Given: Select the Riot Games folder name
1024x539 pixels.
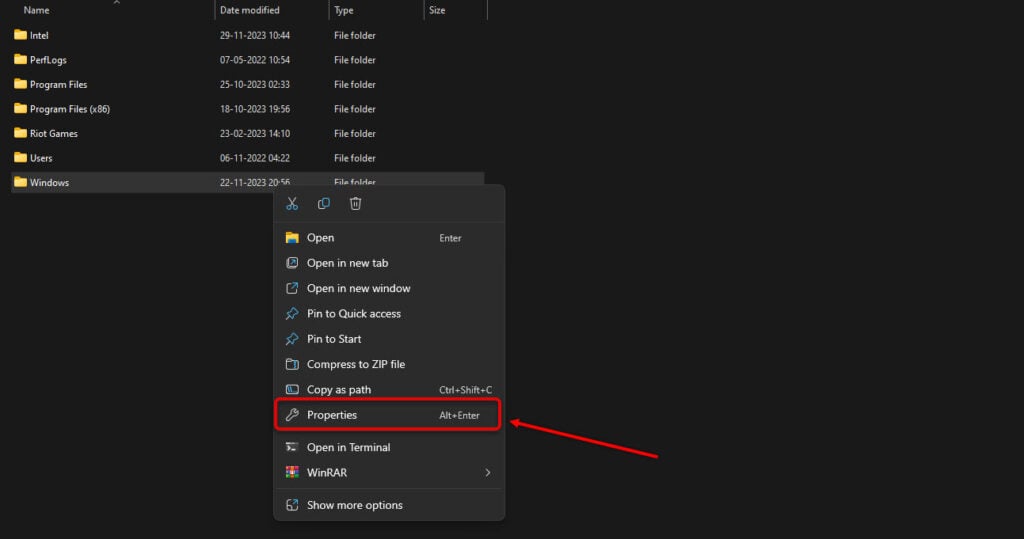Looking at the screenshot, I should pos(54,133).
